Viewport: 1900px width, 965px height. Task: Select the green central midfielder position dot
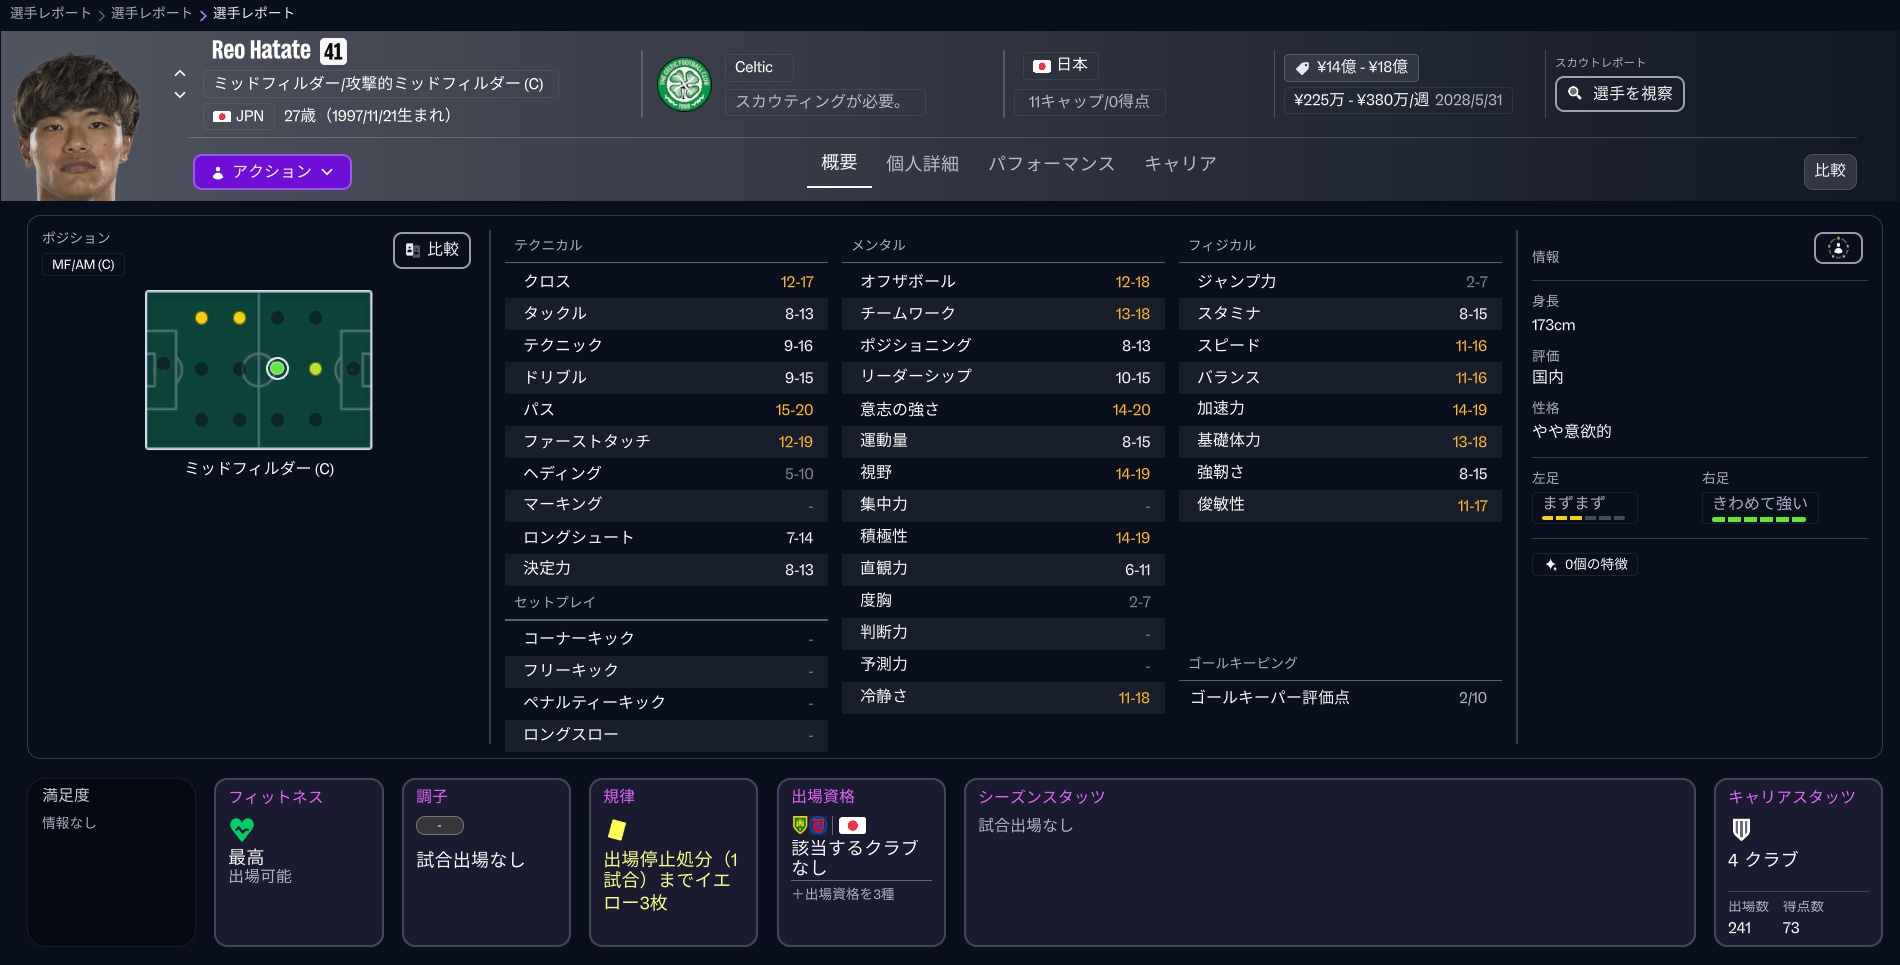coord(278,369)
